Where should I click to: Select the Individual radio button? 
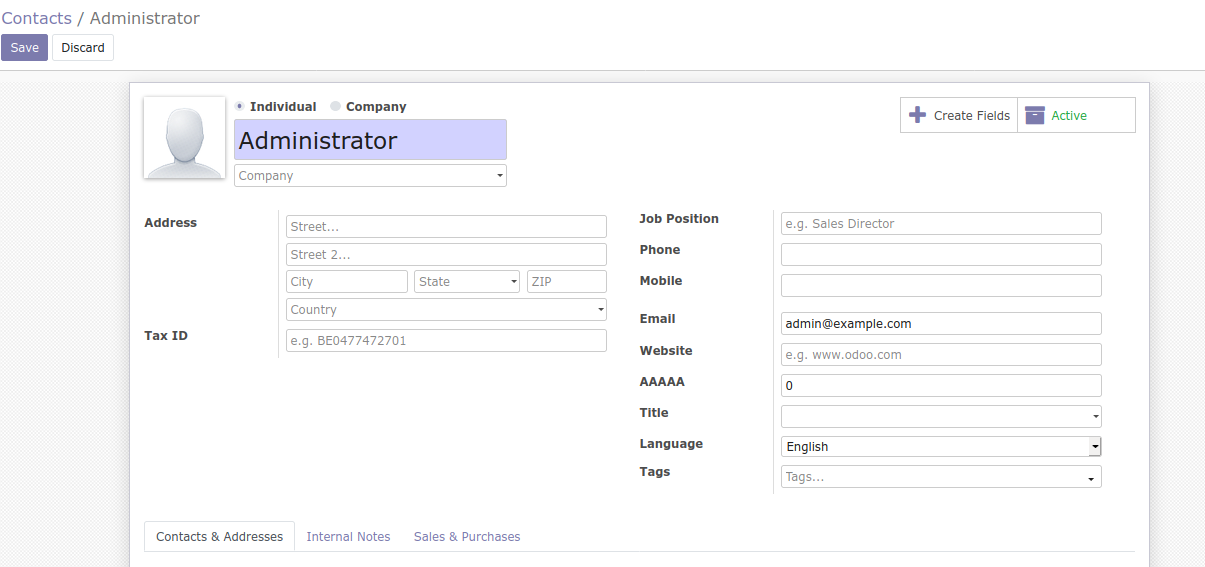coord(239,106)
